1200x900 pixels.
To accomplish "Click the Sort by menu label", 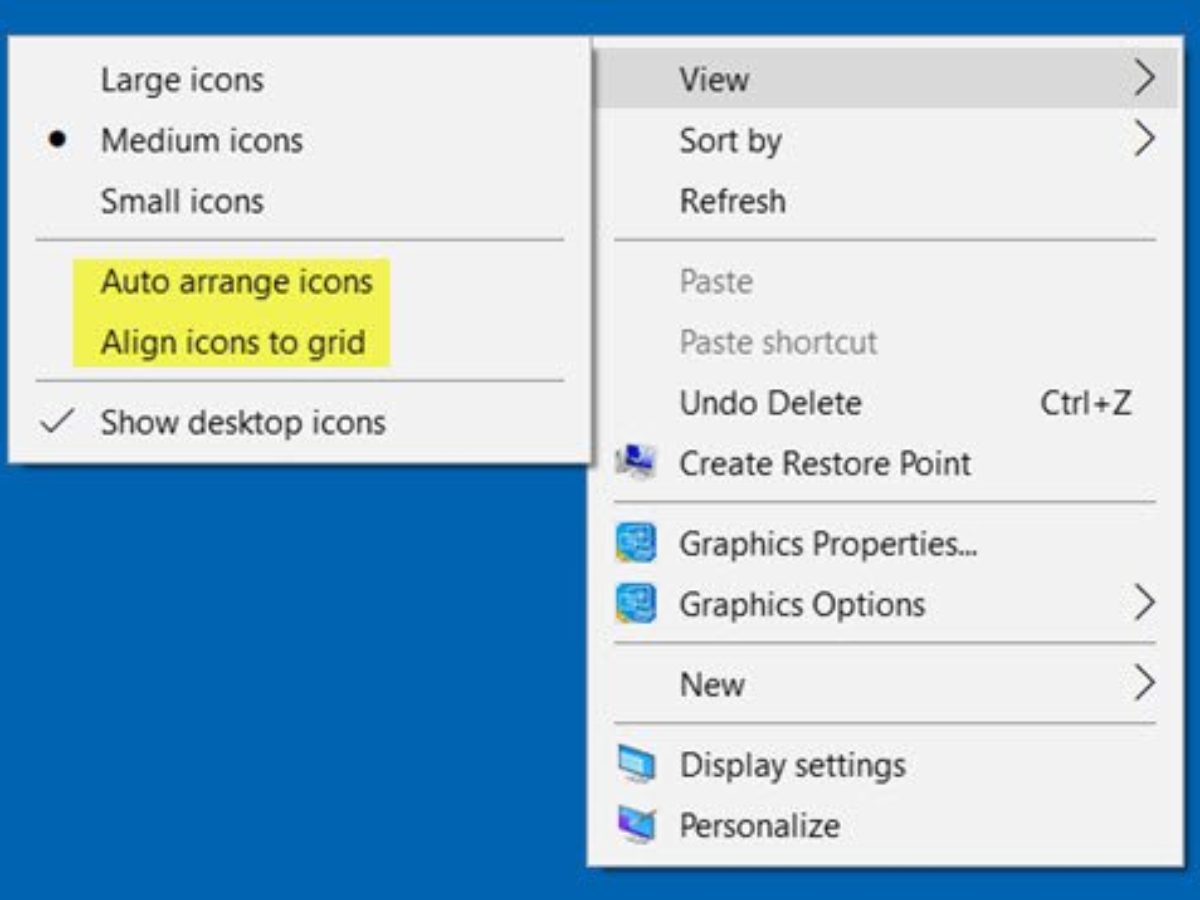I will pyautogui.click(x=730, y=141).
